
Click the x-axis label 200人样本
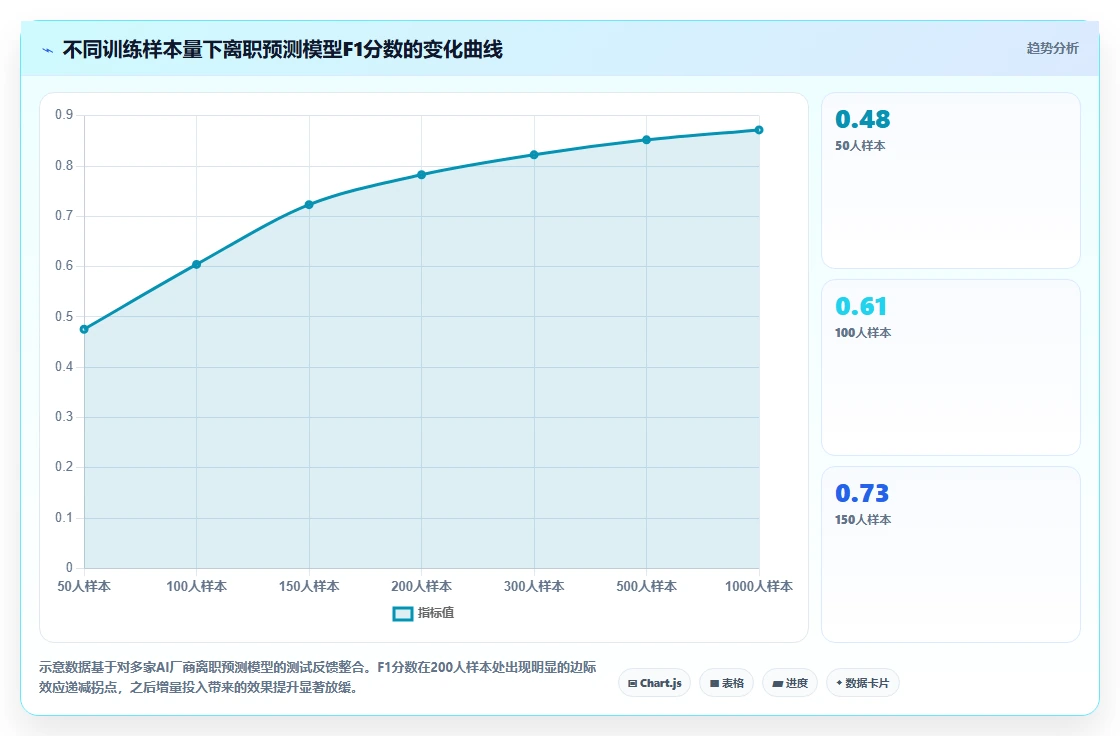click(x=421, y=586)
